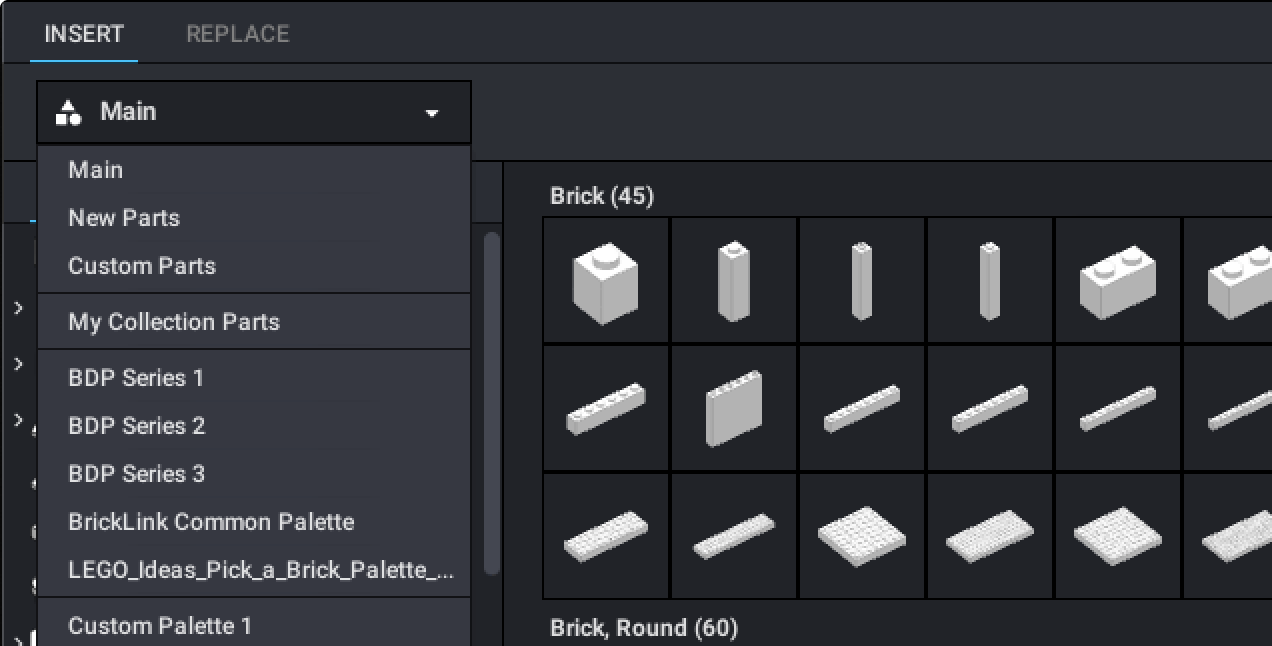
Task: Select New Parts from the list
Action: point(124,218)
